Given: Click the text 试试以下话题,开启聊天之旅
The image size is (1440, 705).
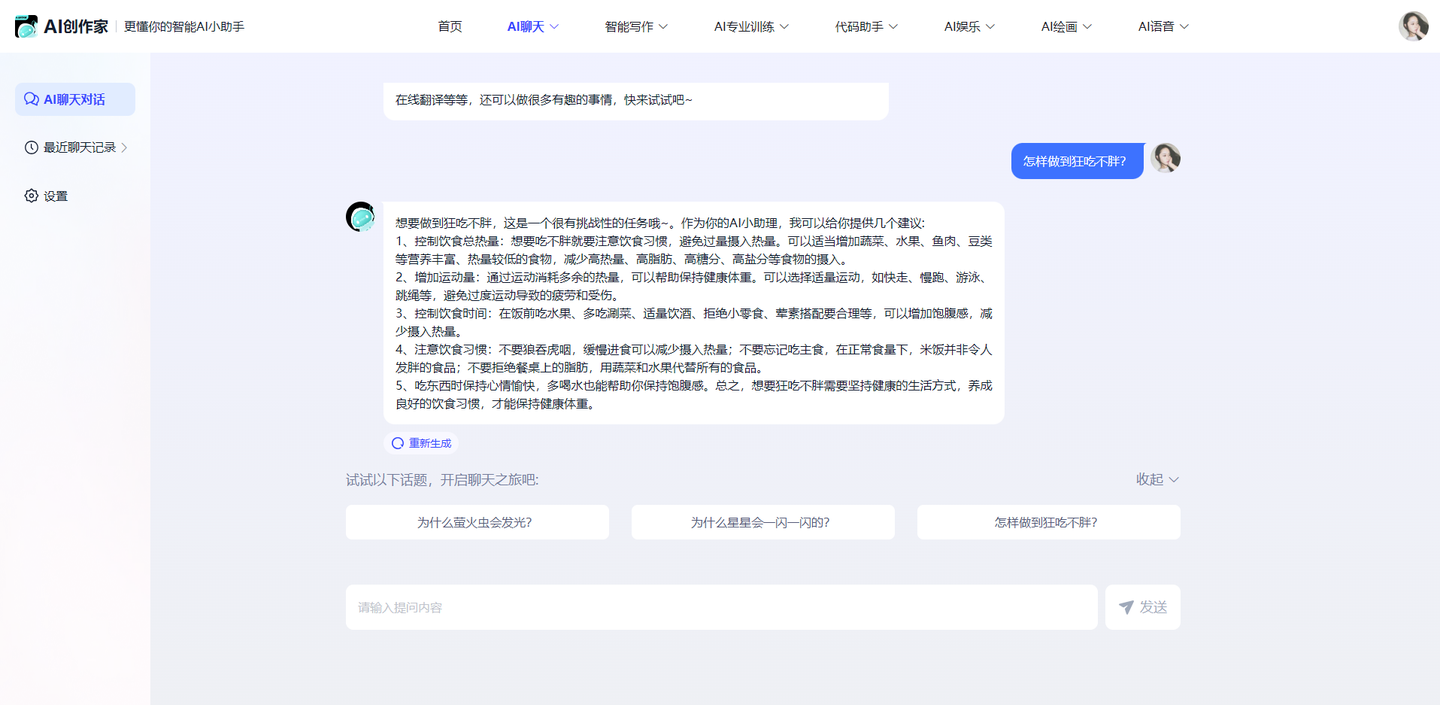Looking at the screenshot, I should pos(442,480).
